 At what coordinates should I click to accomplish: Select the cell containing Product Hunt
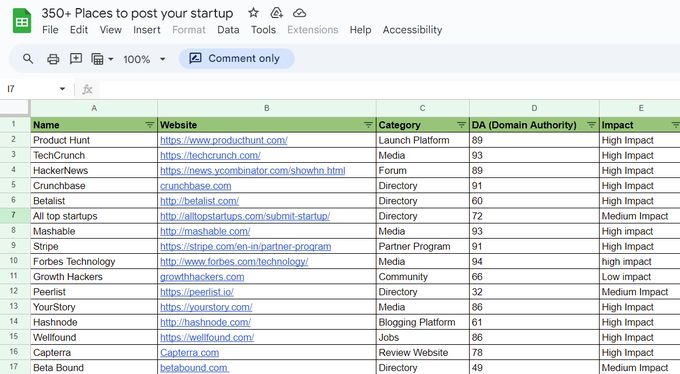pyautogui.click(x=94, y=140)
